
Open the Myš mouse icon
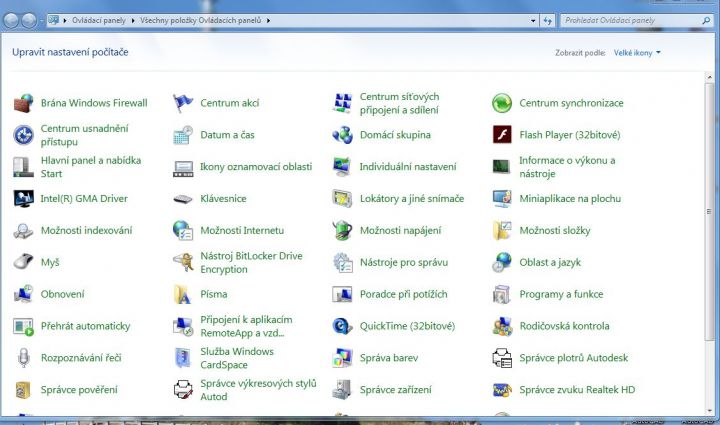pyautogui.click(x=23, y=262)
